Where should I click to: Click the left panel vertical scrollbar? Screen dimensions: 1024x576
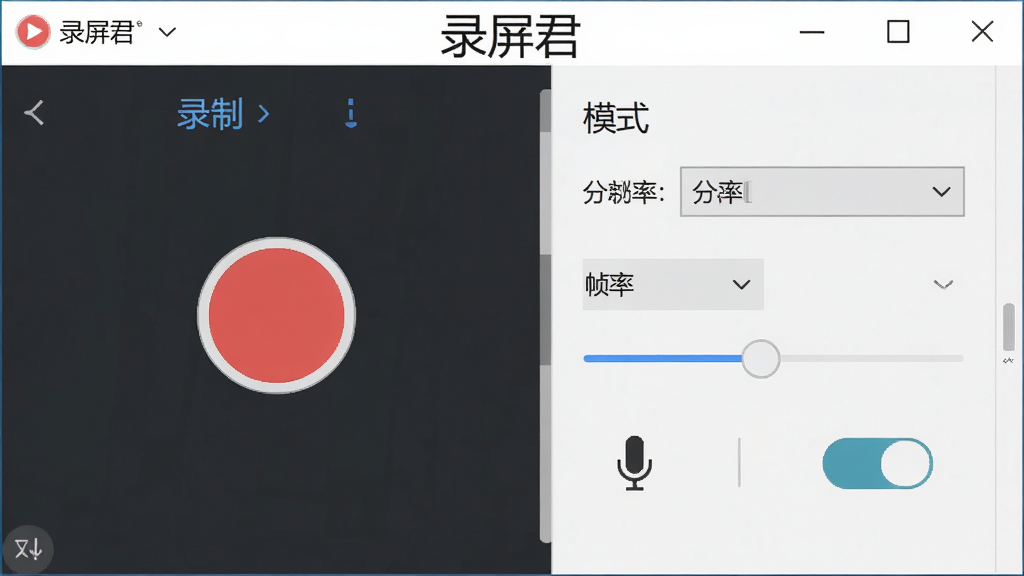pyautogui.click(x=545, y=315)
